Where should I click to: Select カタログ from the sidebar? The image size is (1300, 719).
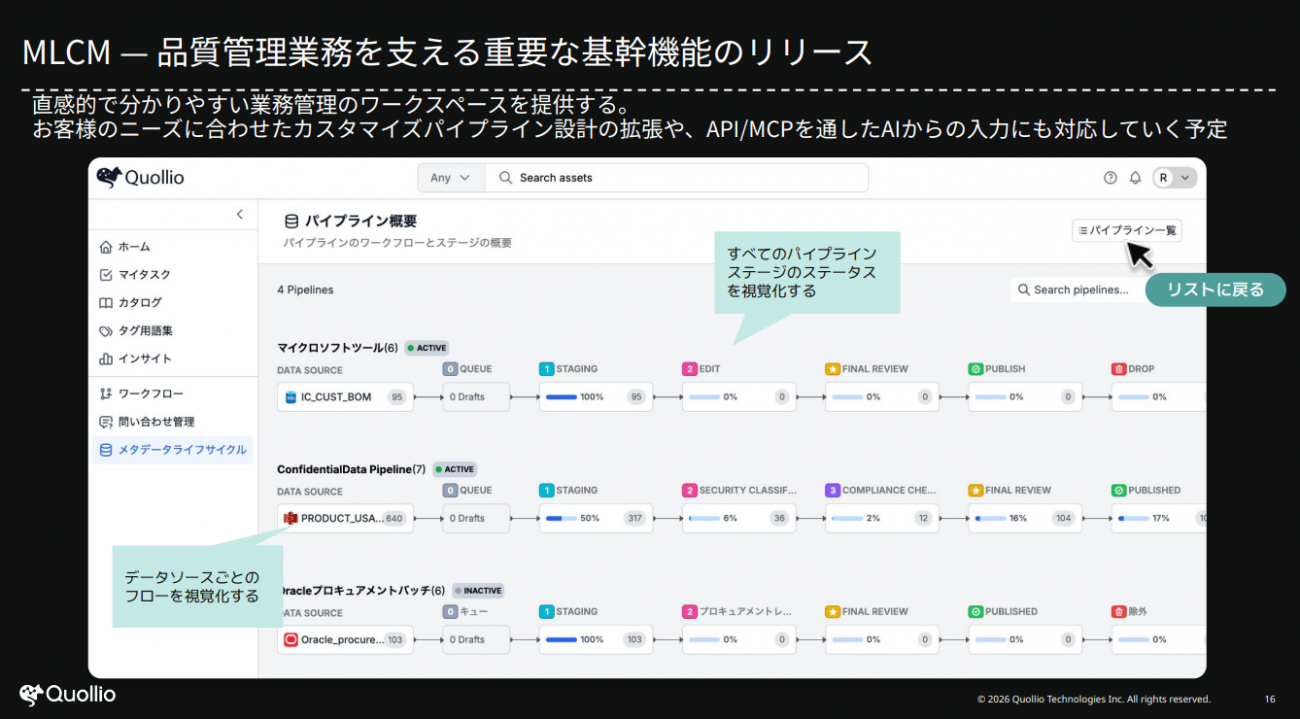click(139, 303)
